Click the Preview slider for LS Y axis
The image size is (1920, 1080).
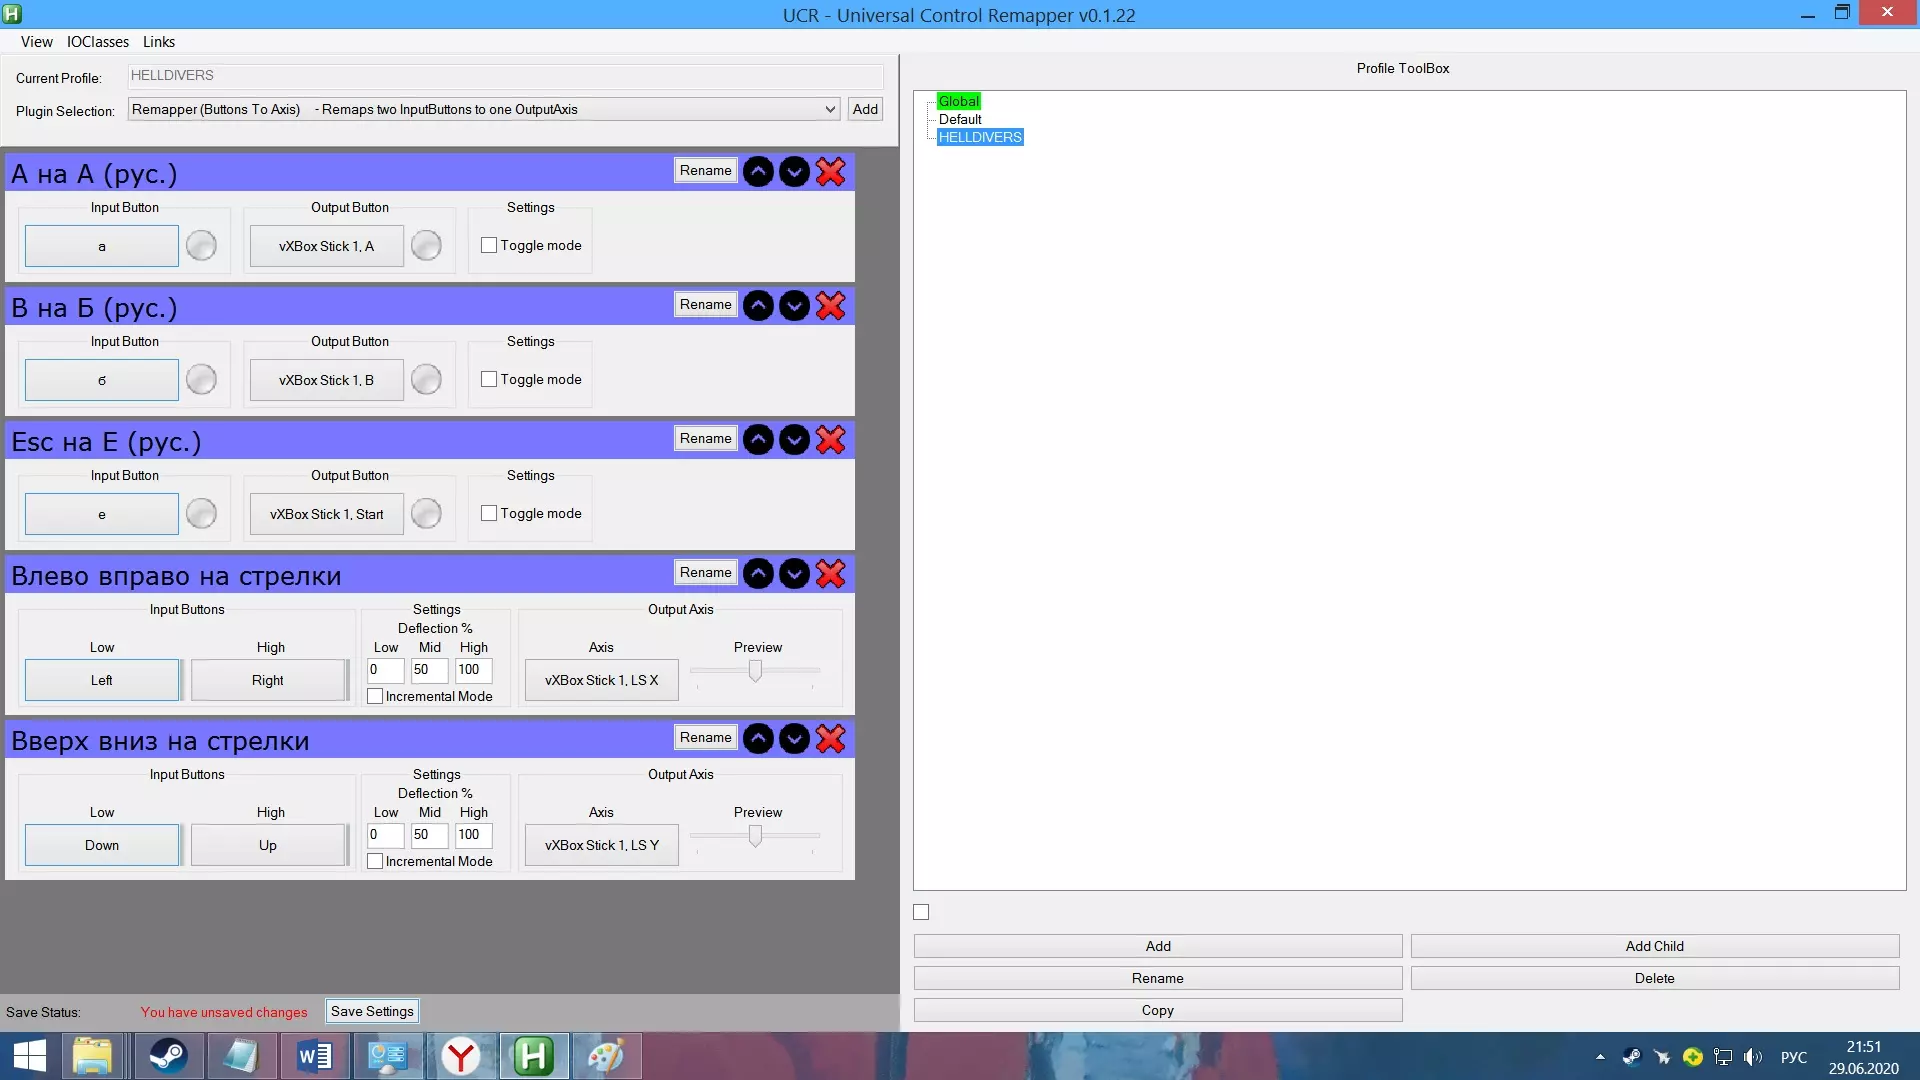755,836
